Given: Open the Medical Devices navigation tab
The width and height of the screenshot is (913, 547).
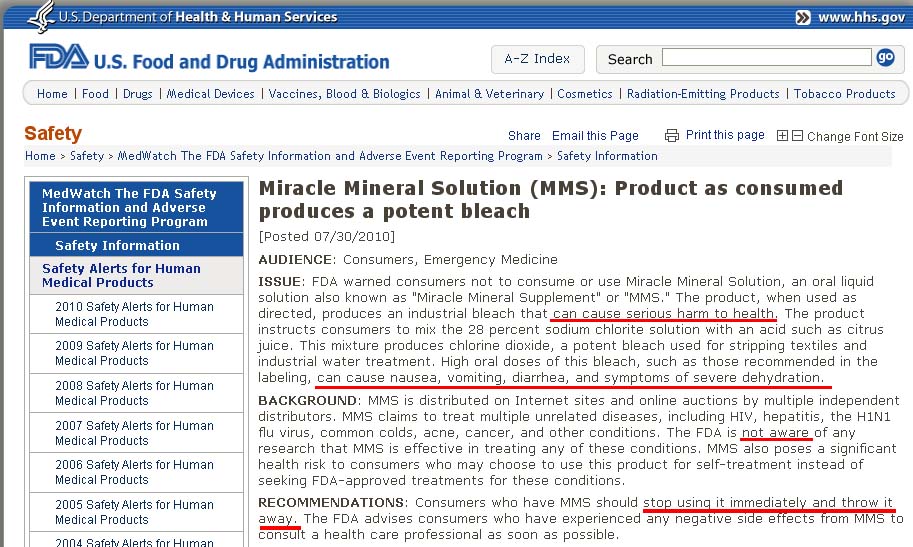Looking at the screenshot, I should [x=210, y=94].
